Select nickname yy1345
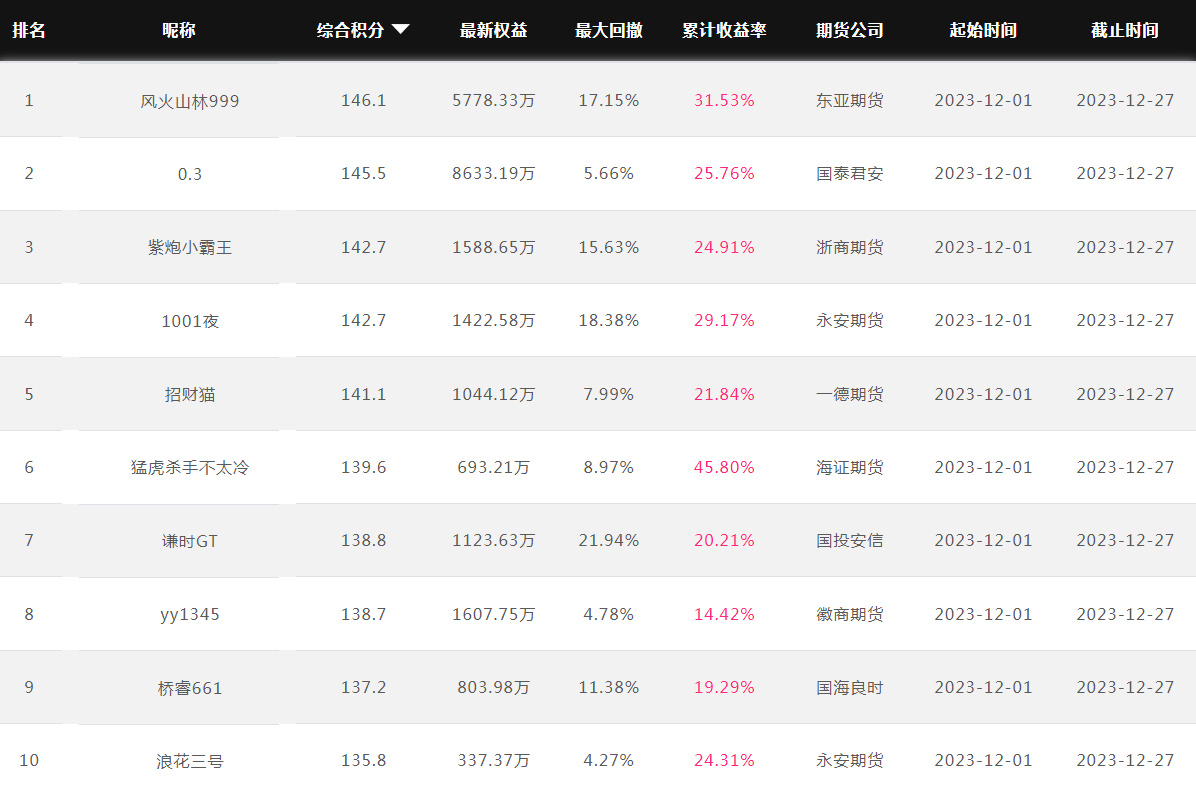Screen dimensions: 1196x794 190,615
